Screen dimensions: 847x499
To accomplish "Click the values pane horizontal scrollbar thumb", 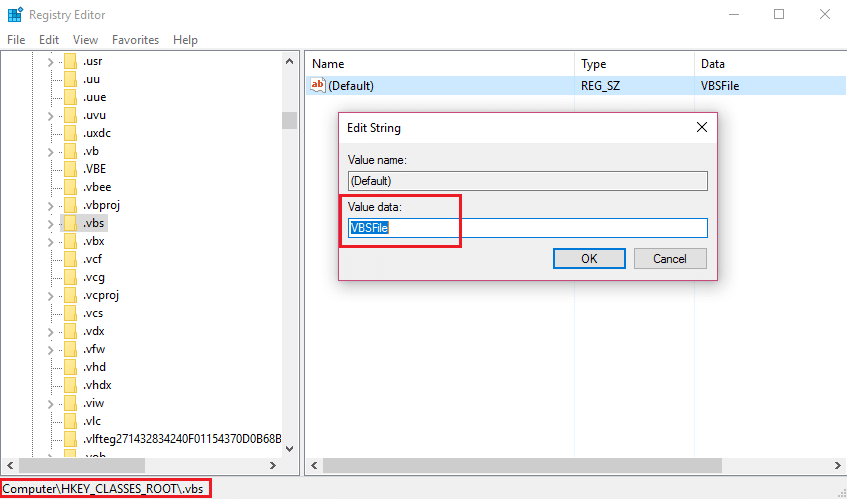I will point(522,465).
